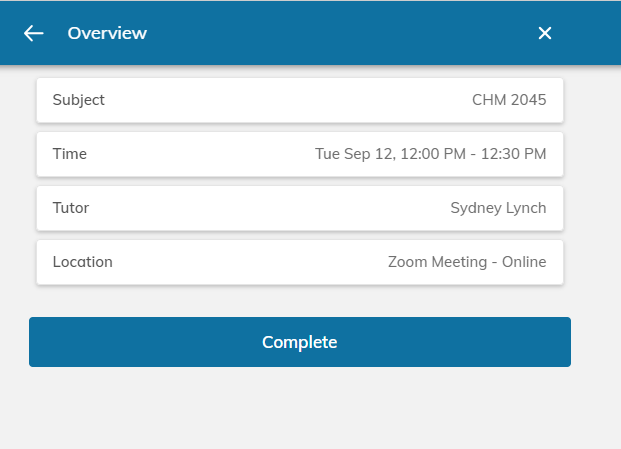The width and height of the screenshot is (621, 449).
Task: Click the 12:30 PM end time
Action: [x=516, y=154]
